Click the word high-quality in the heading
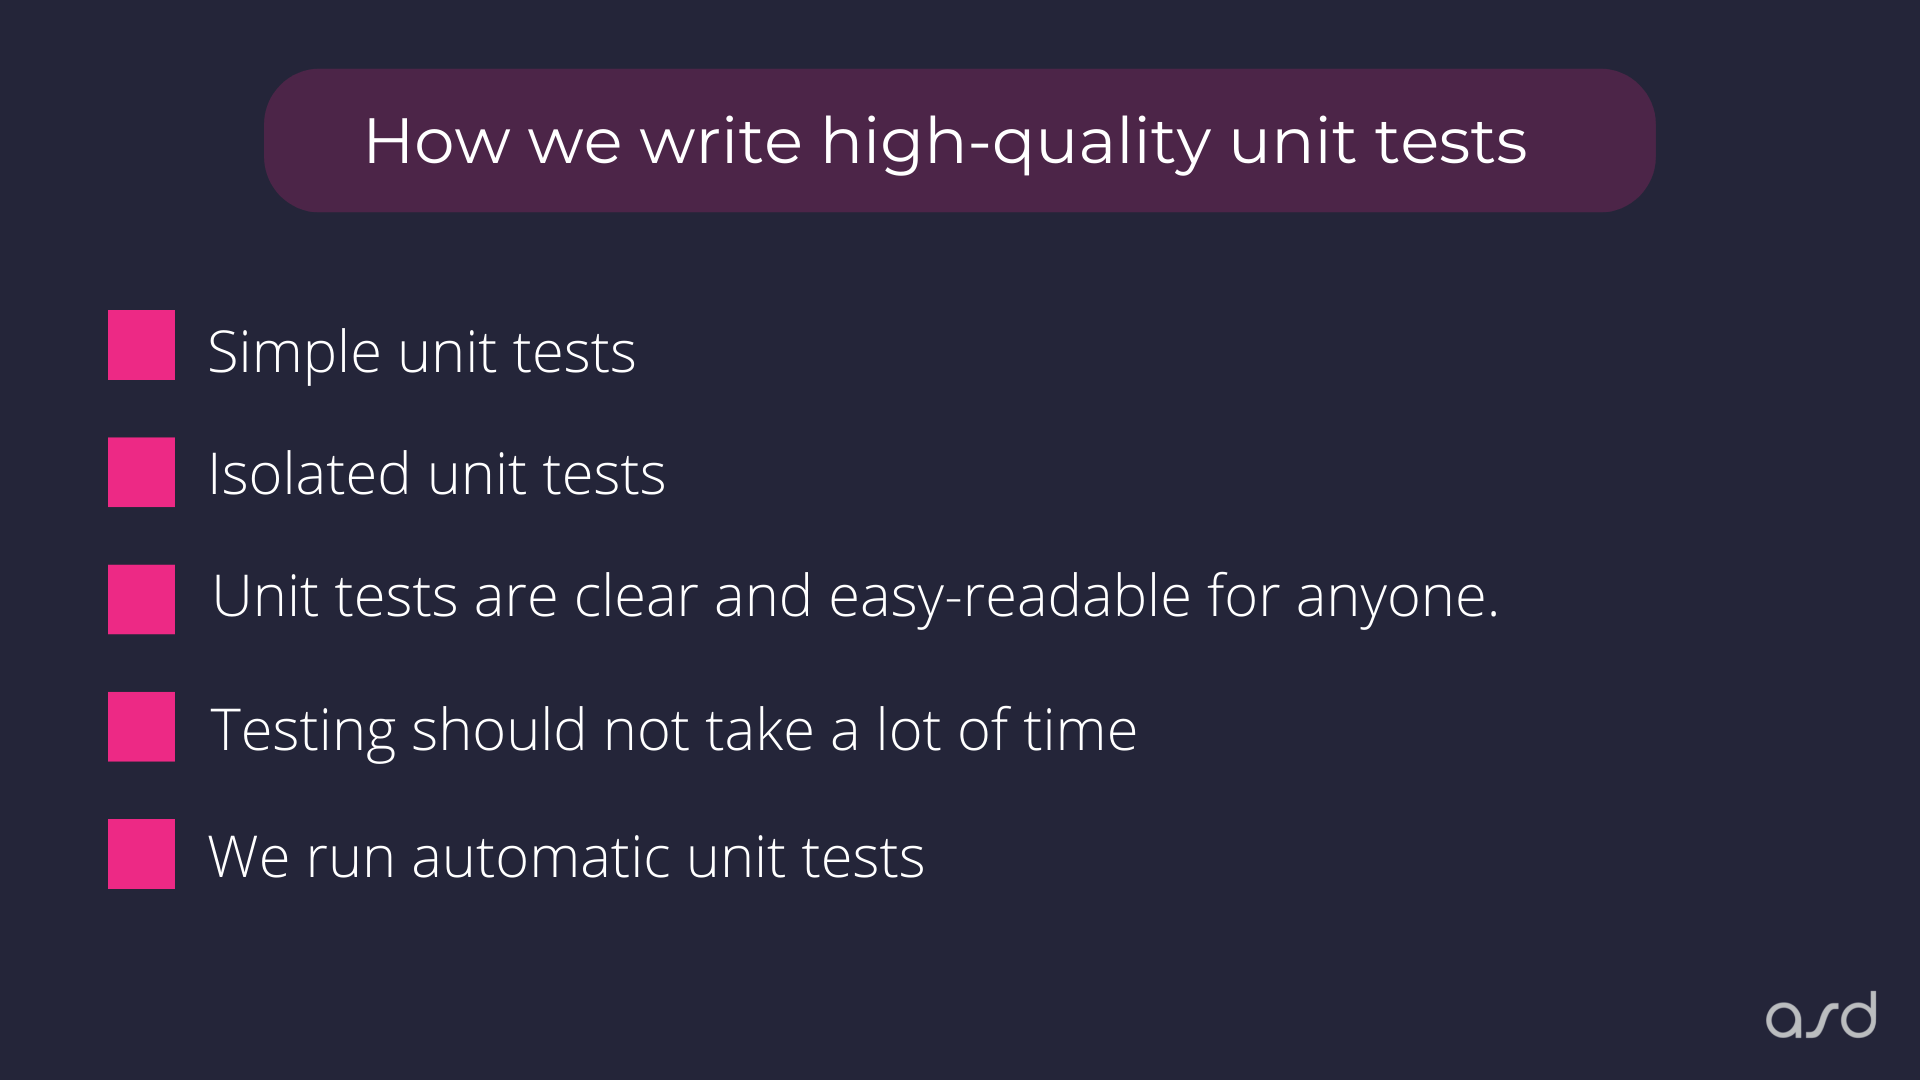 [1016, 143]
